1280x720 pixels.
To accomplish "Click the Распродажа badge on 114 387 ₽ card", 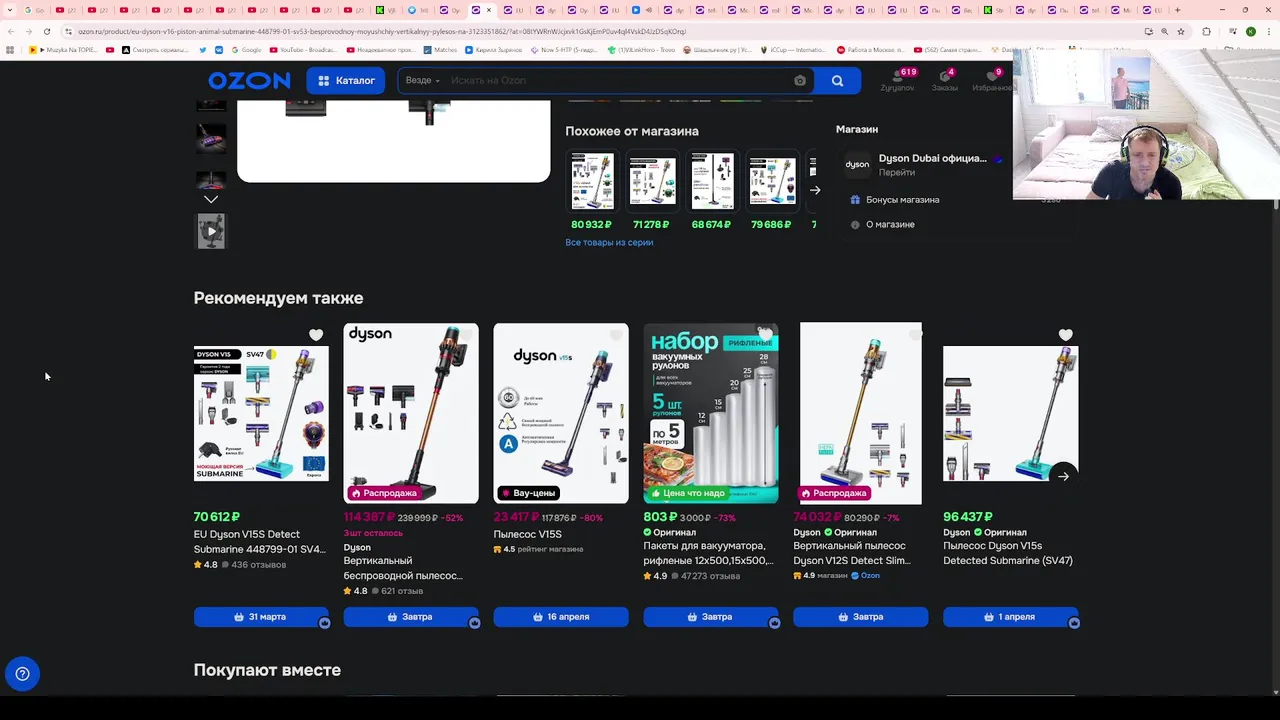I will click(x=384, y=493).
